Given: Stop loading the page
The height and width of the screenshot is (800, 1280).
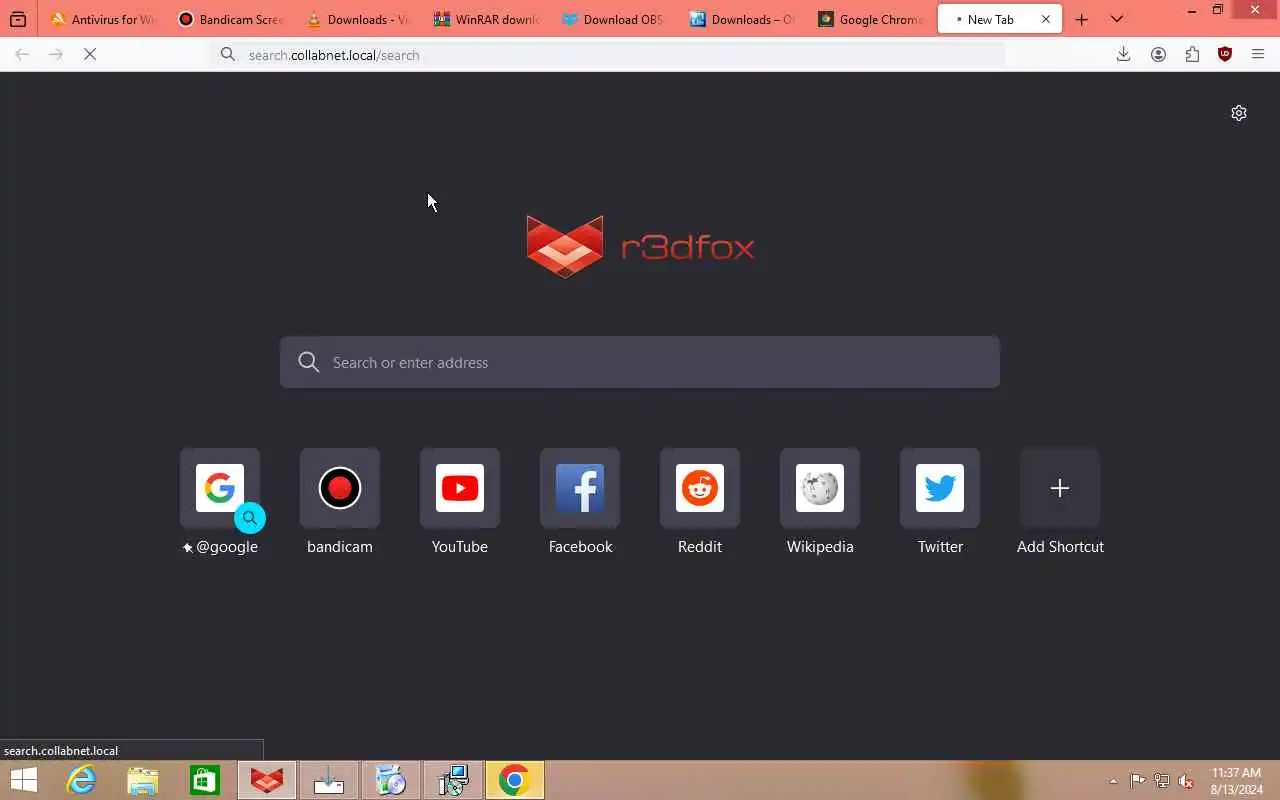Looking at the screenshot, I should (x=90, y=55).
